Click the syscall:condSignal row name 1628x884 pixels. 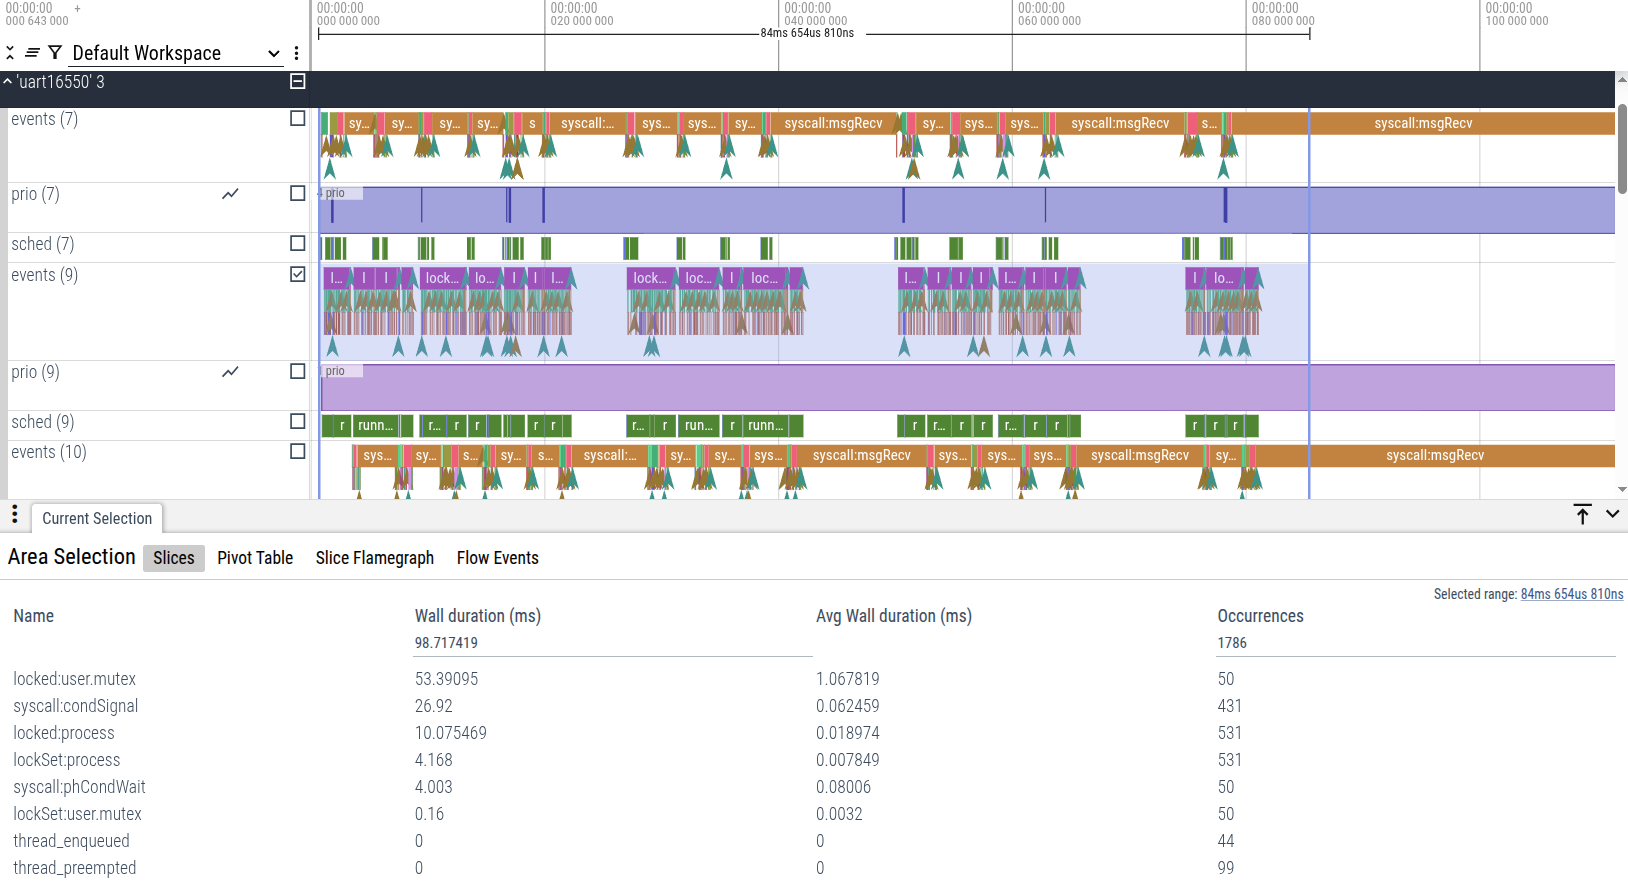(76, 706)
